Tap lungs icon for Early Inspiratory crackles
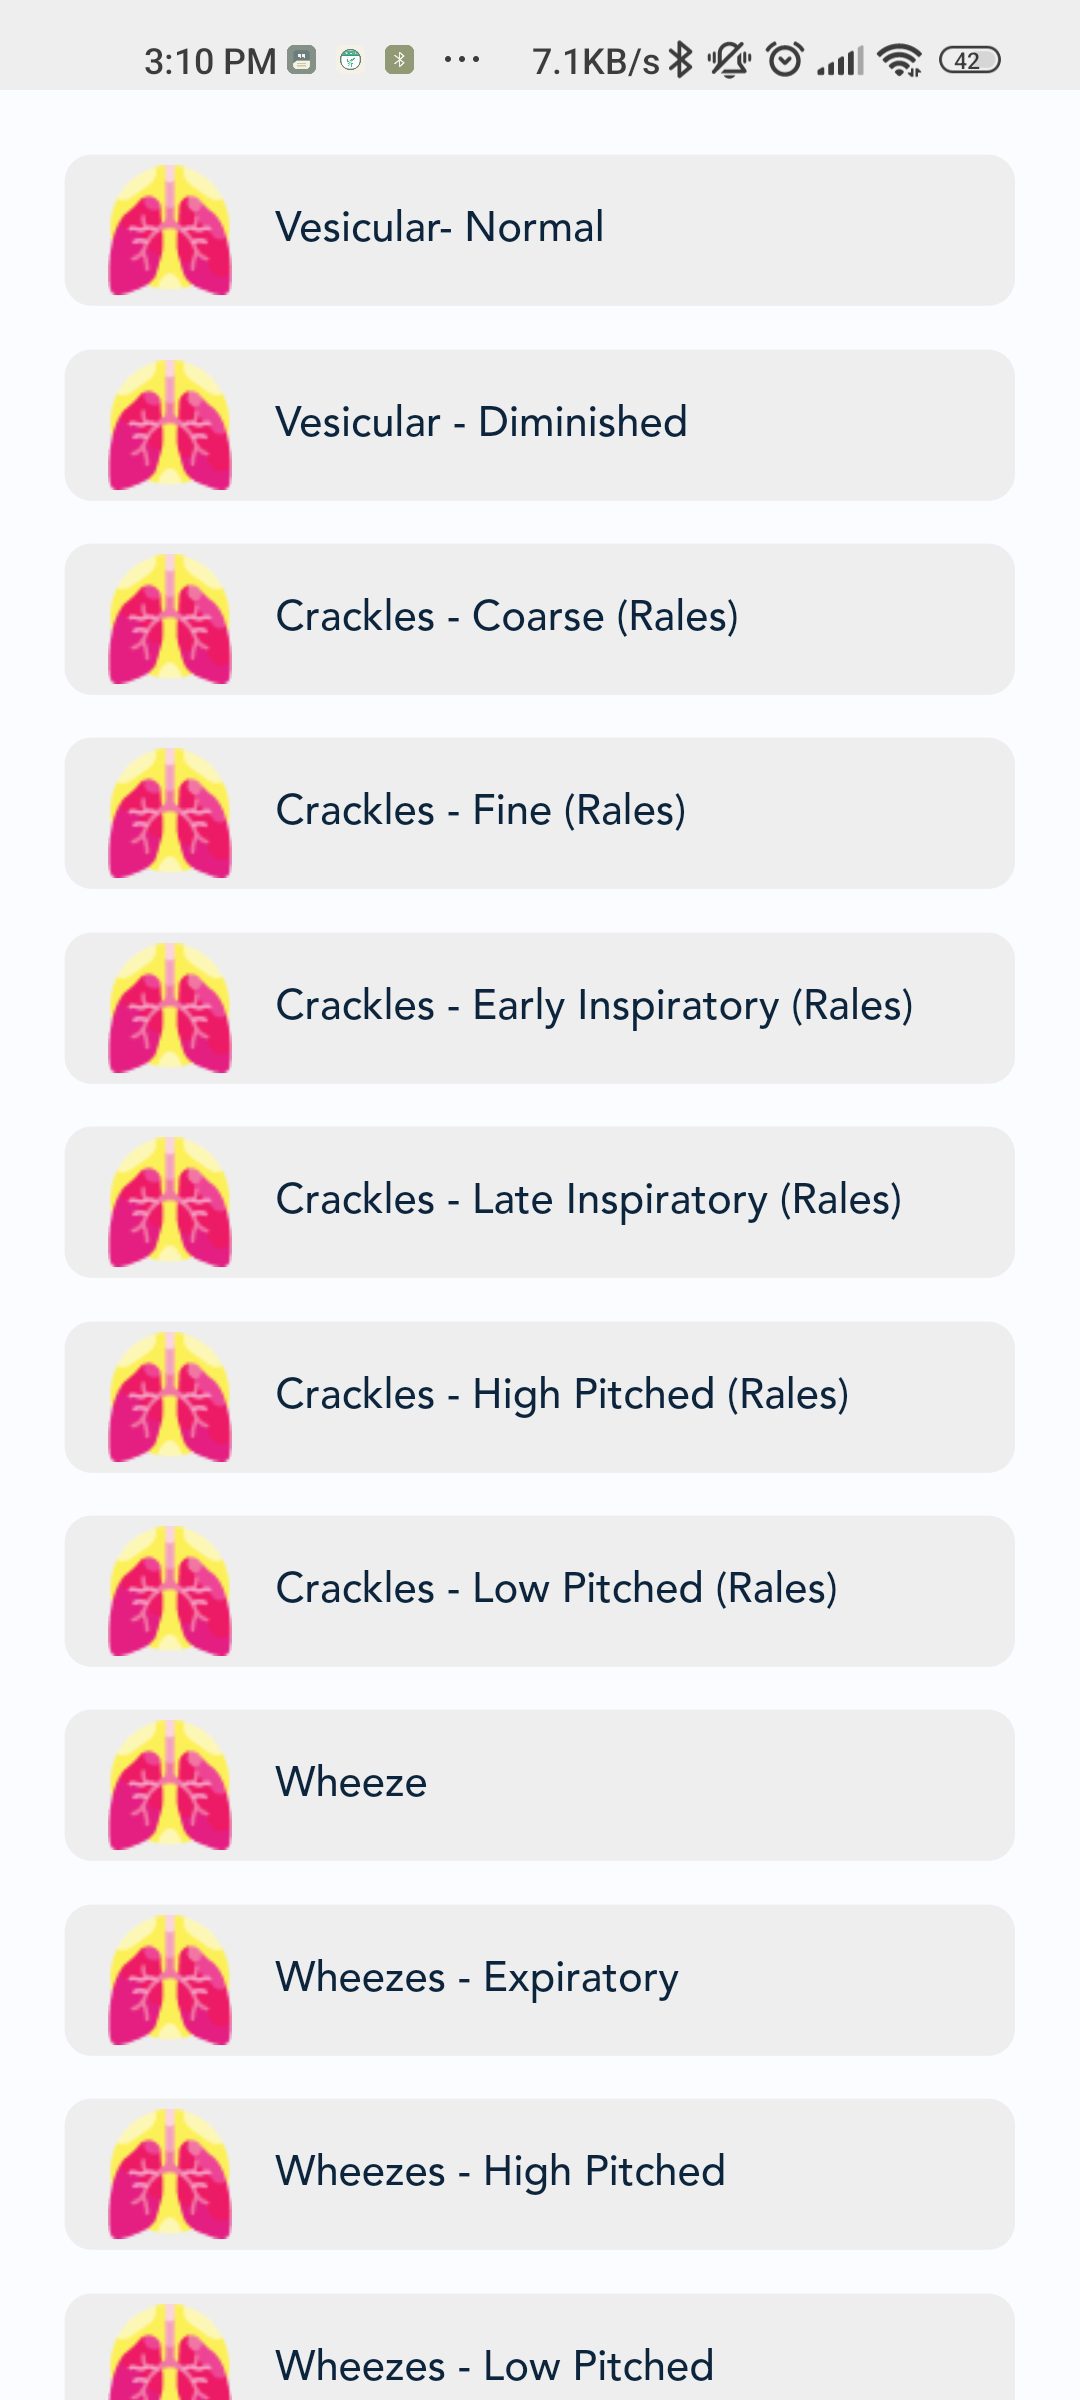 pyautogui.click(x=170, y=1008)
